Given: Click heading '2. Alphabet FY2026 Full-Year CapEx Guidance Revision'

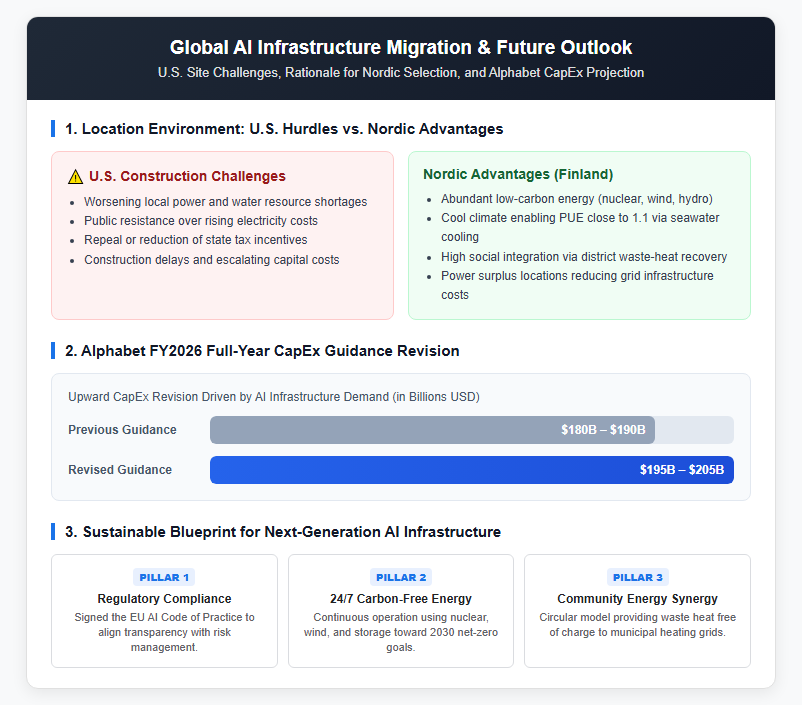Looking at the screenshot, I should pos(262,351).
